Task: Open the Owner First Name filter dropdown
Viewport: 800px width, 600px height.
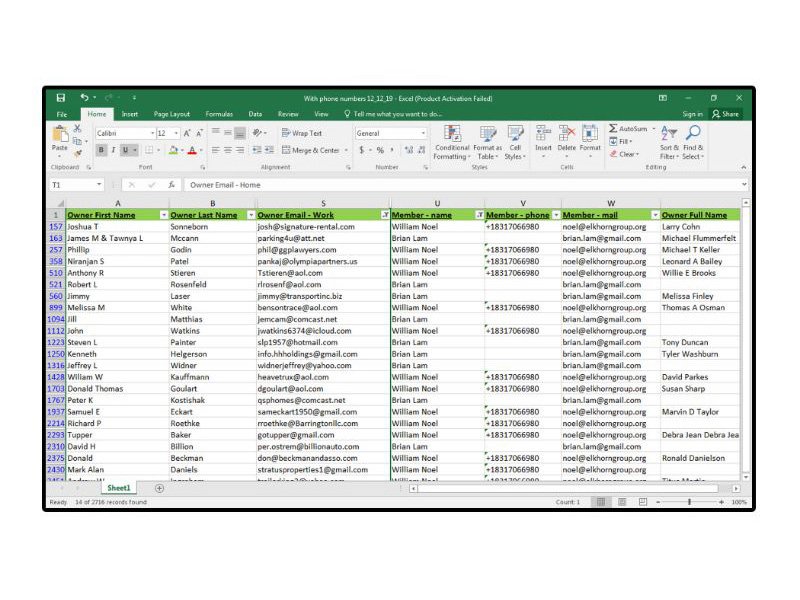Action: pyautogui.click(x=164, y=215)
